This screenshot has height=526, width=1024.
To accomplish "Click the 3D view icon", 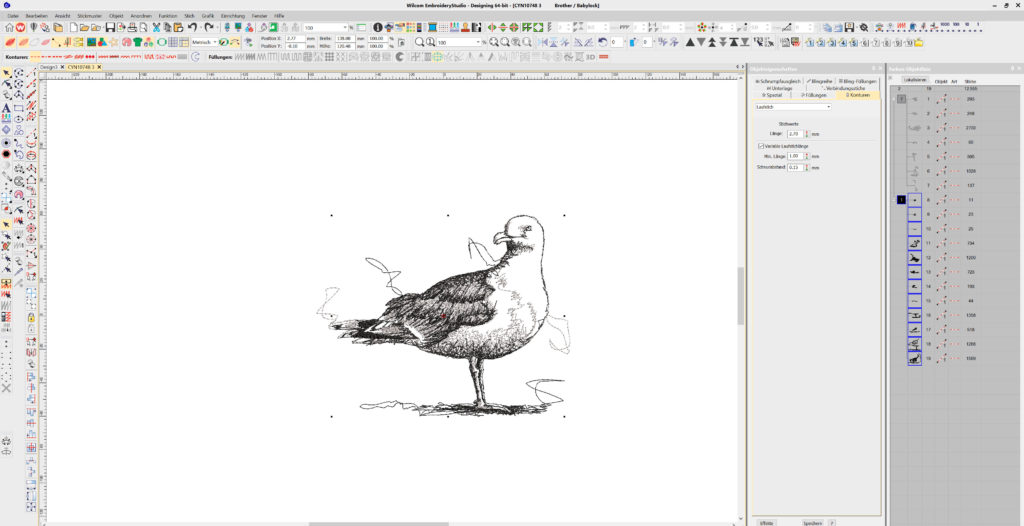I will coord(591,57).
